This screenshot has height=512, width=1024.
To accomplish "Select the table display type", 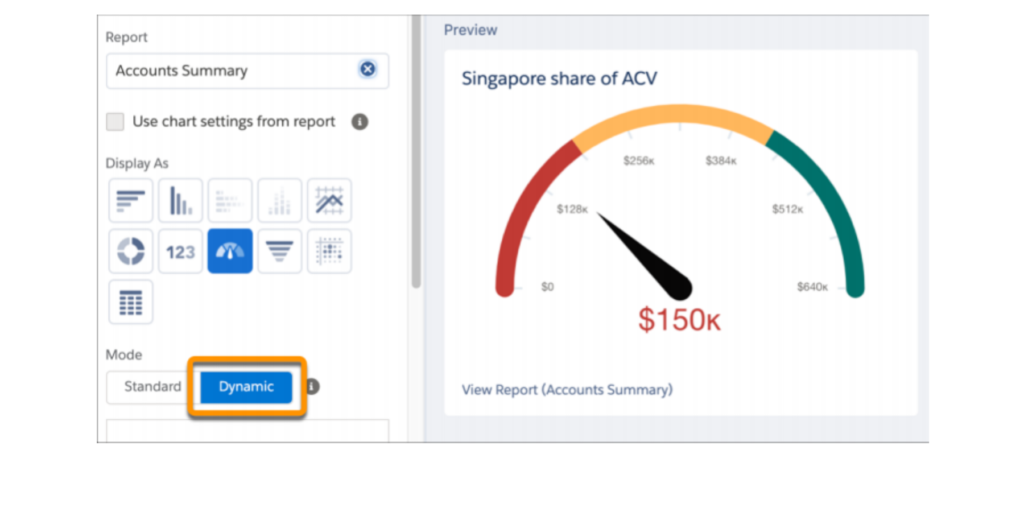I will 131,301.
